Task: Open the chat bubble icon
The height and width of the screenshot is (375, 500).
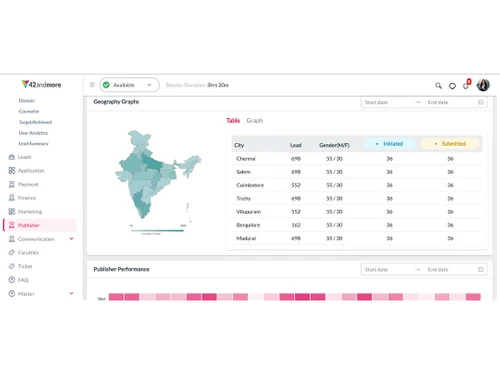Action: pyautogui.click(x=452, y=86)
